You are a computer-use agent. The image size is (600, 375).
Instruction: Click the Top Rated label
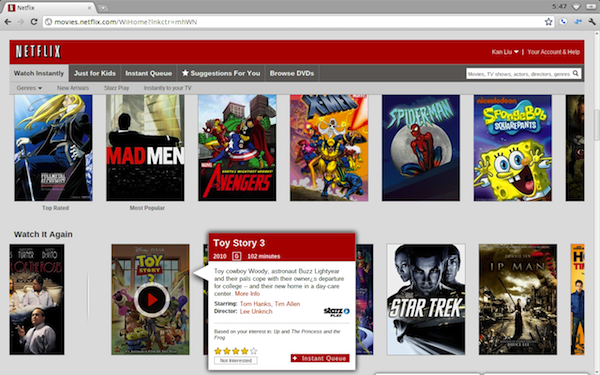click(55, 208)
